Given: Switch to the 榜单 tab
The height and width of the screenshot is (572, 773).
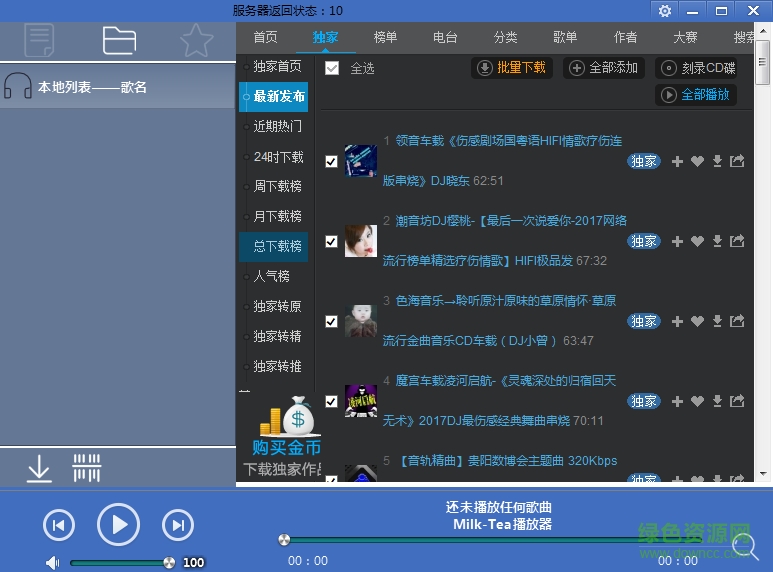Looking at the screenshot, I should [x=385, y=38].
